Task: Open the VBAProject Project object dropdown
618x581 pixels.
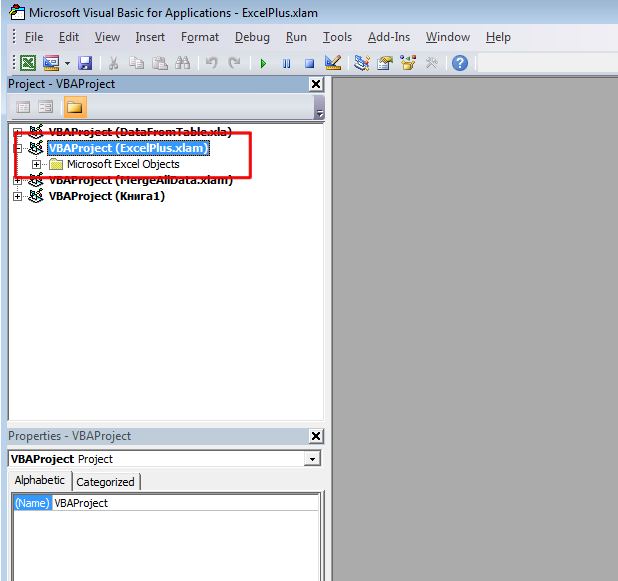Action: click(x=313, y=459)
